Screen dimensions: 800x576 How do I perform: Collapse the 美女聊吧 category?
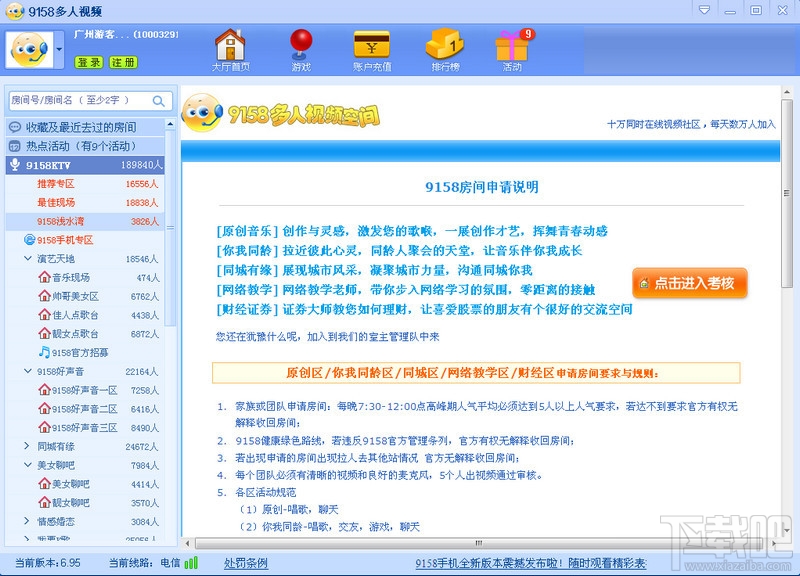tap(28, 465)
